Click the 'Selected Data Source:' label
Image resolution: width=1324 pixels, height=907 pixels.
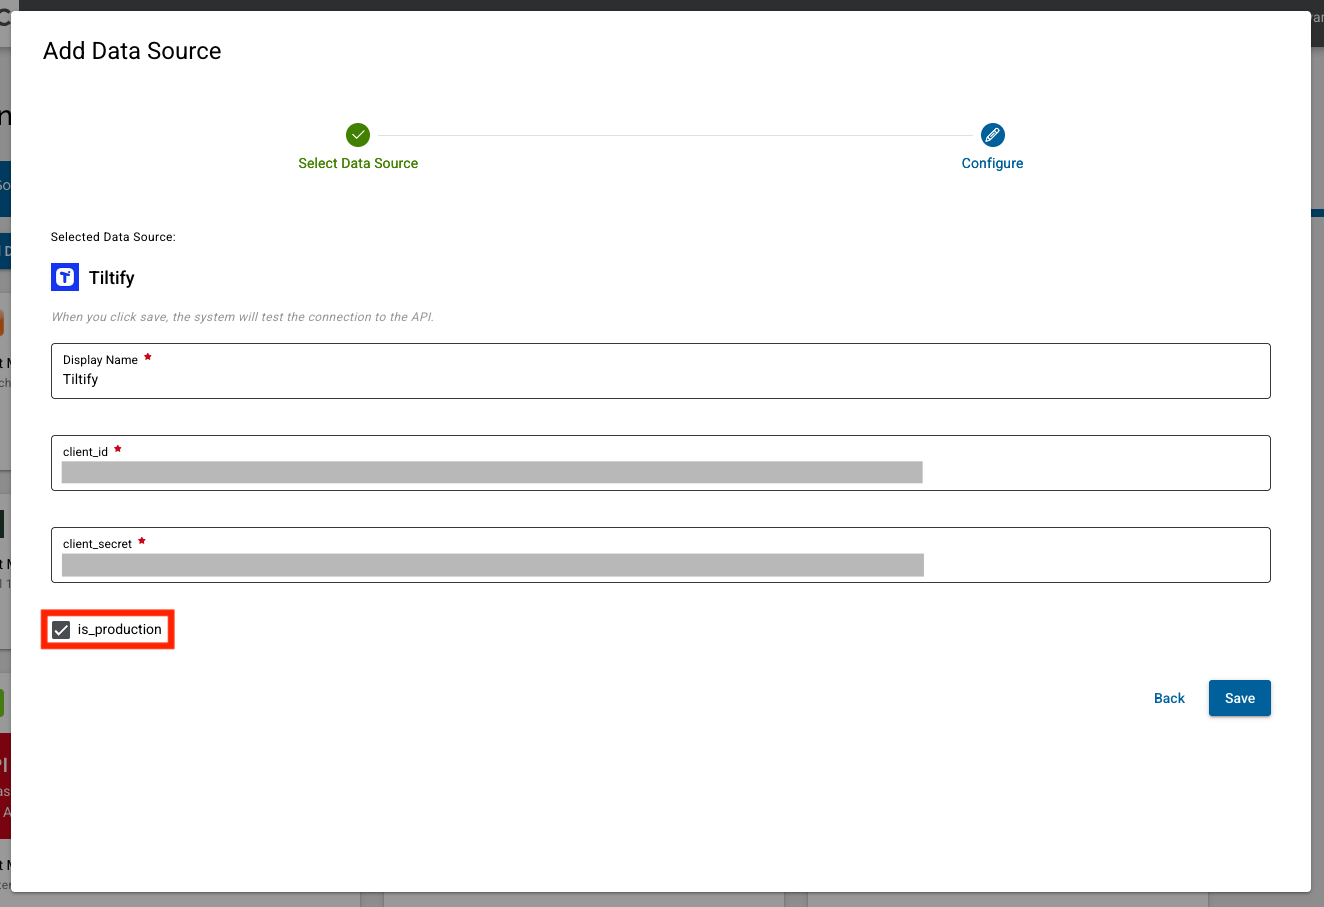(x=113, y=237)
